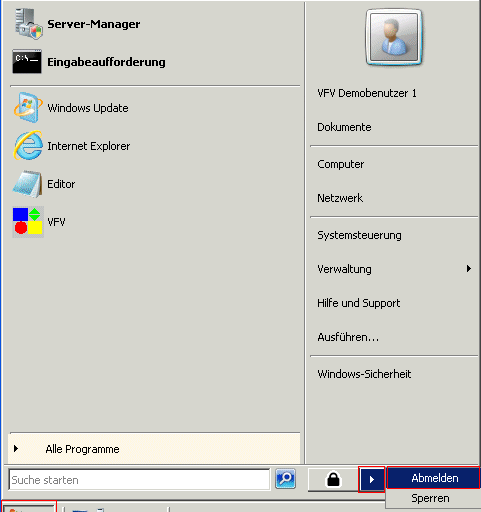Image resolution: width=481 pixels, height=512 pixels.
Task: Open Server-Manager from the pinned icon
Action: (x=28, y=24)
